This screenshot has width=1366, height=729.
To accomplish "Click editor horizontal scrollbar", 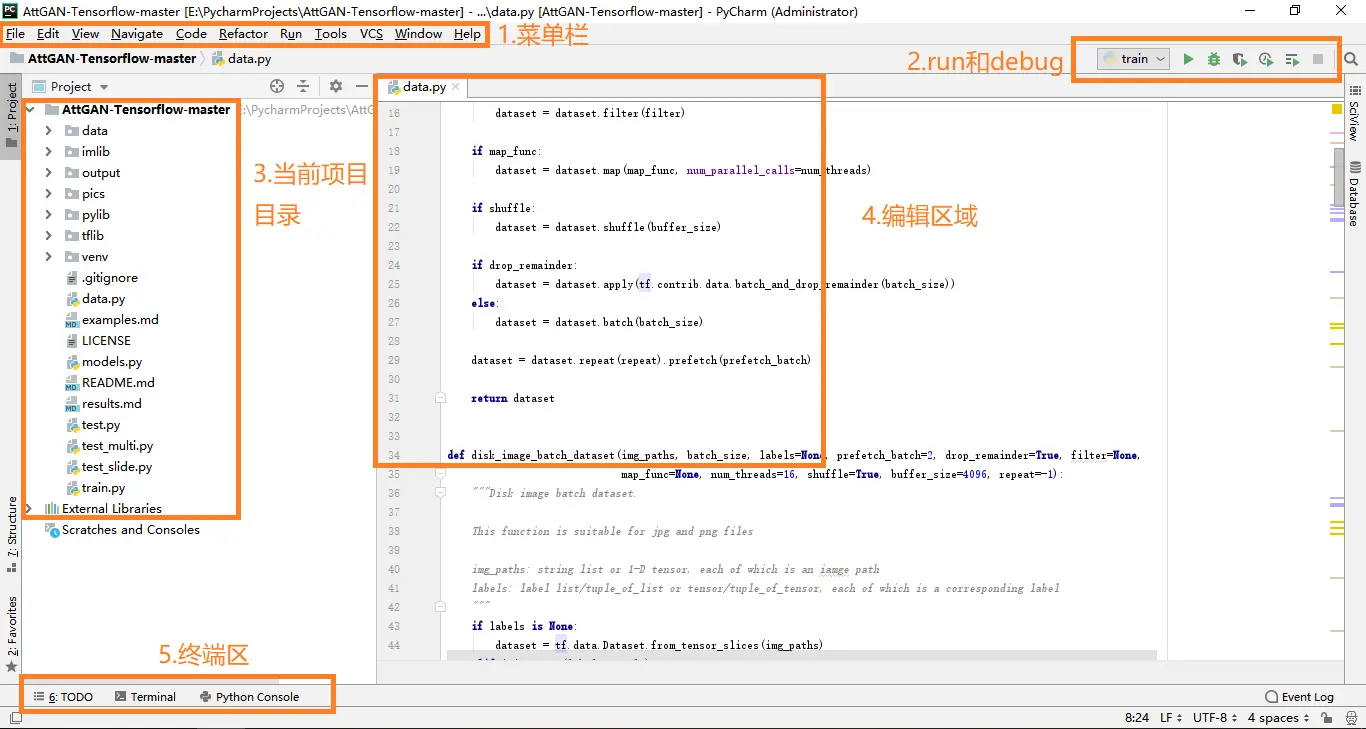I will [801, 656].
